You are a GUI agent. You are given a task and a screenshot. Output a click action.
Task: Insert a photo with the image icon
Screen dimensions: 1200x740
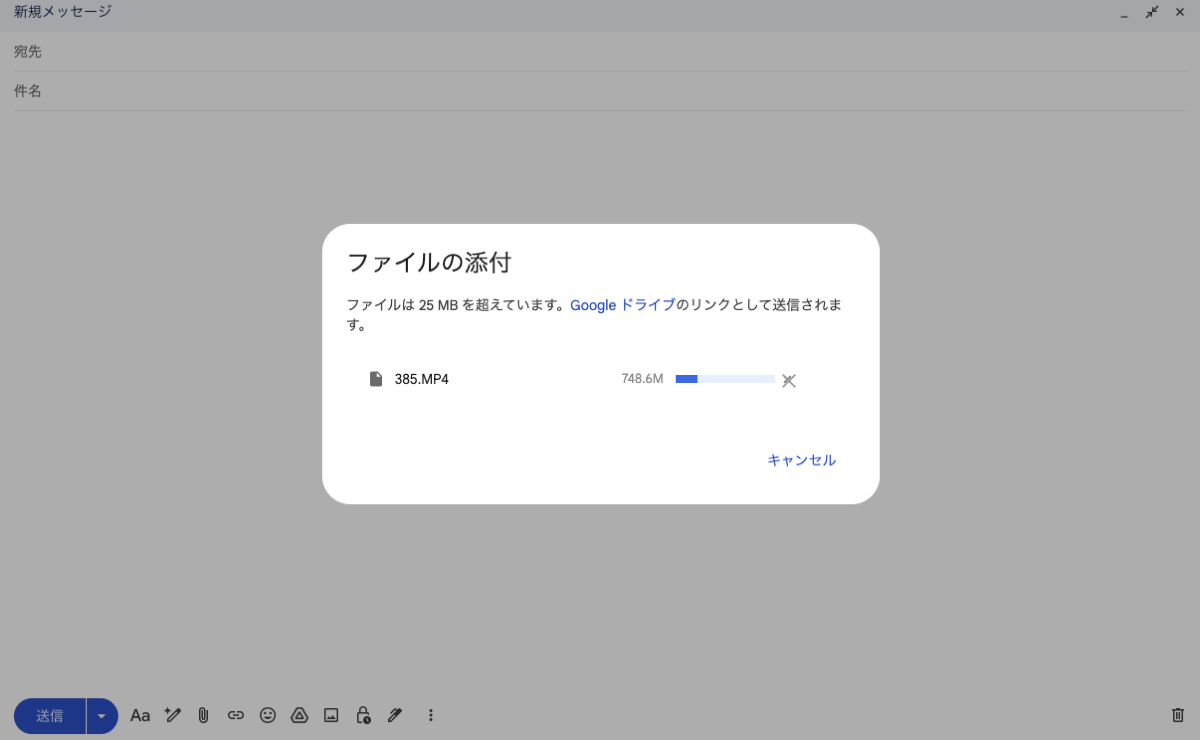[x=331, y=715]
